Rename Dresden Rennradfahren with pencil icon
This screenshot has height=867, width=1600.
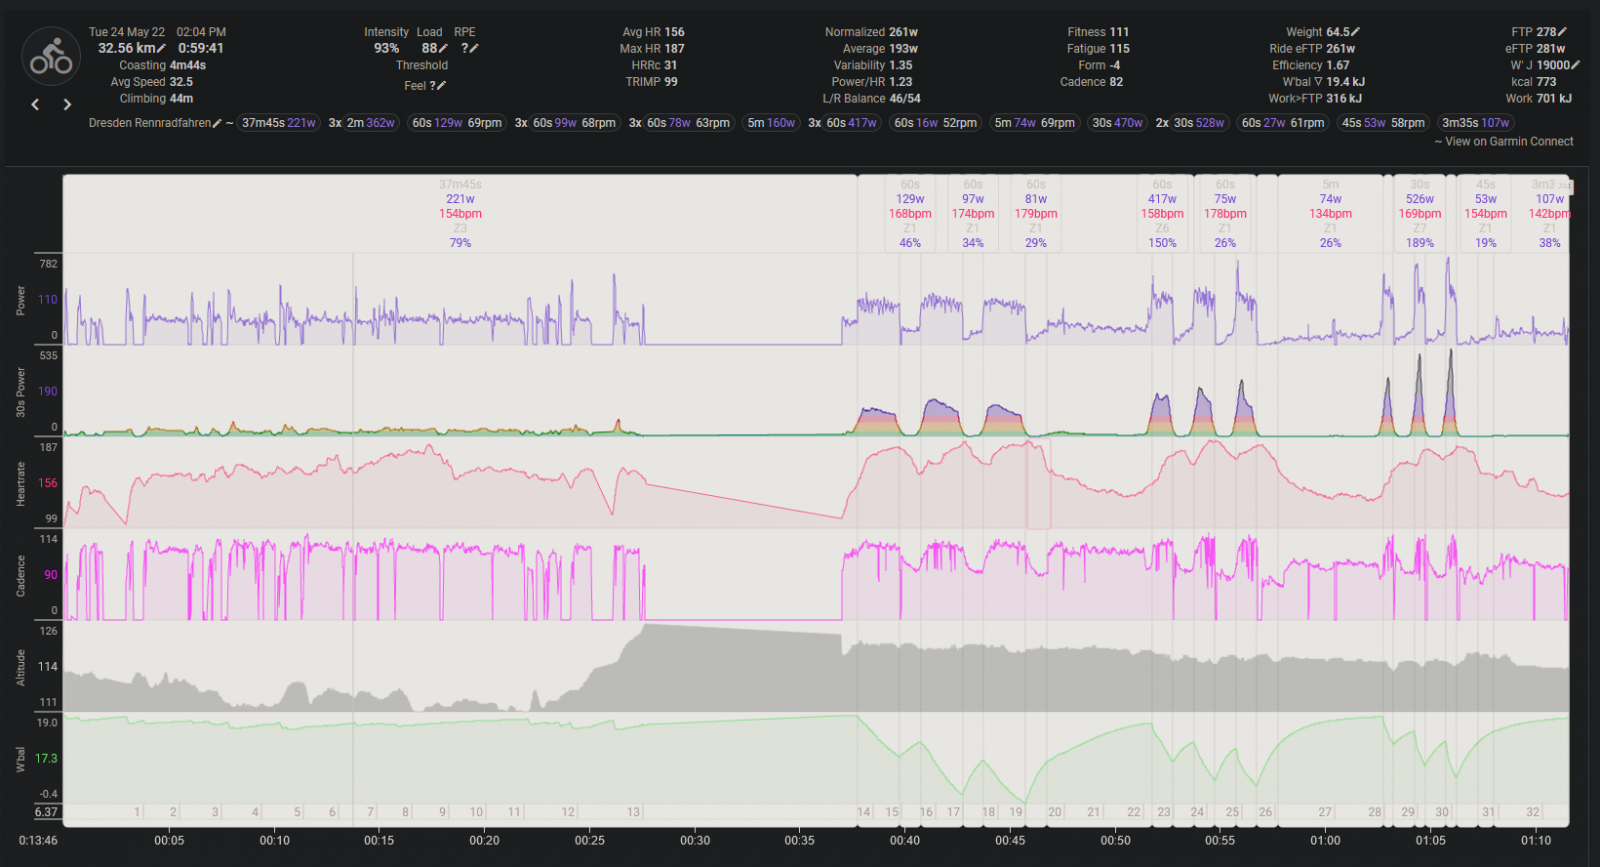[x=217, y=123]
